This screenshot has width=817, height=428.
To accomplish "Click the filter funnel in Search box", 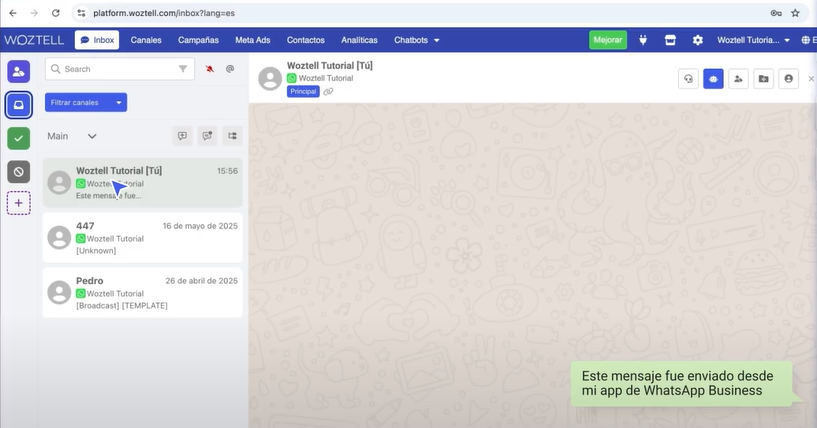I will click(183, 69).
